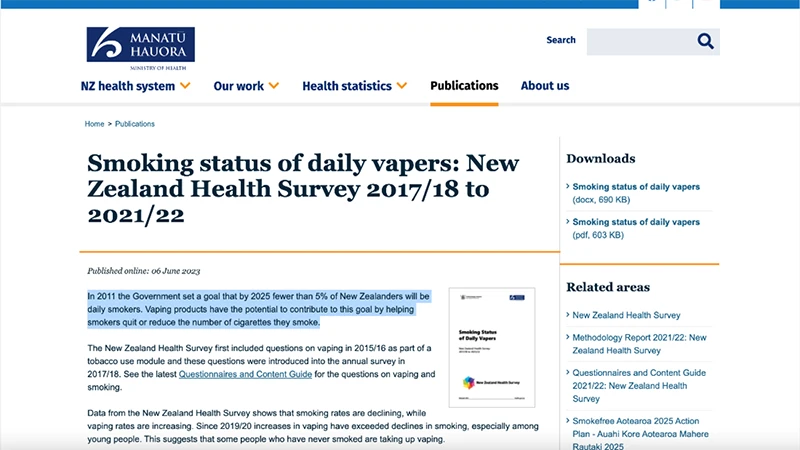Click the magnifying glass search icon
Image resolution: width=800 pixels, height=450 pixels.
[706, 41]
